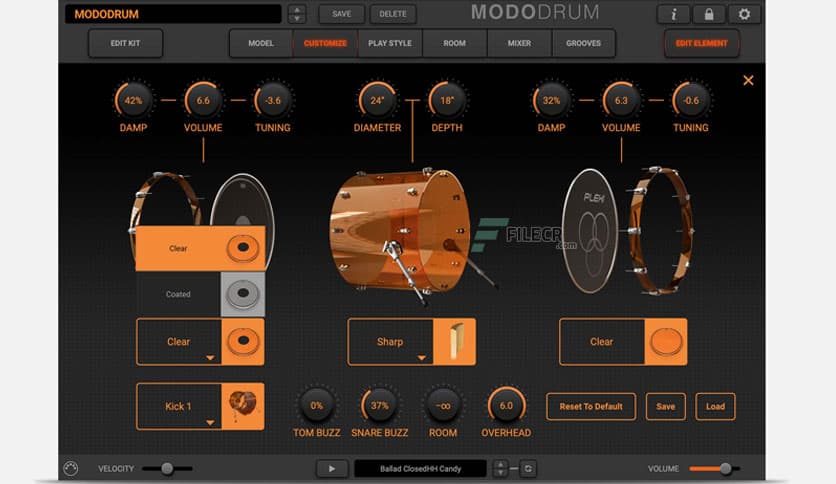Viewport: 836px width, 484px height.
Task: Click the right VOLUME knob at 6.3
Action: click(621, 100)
